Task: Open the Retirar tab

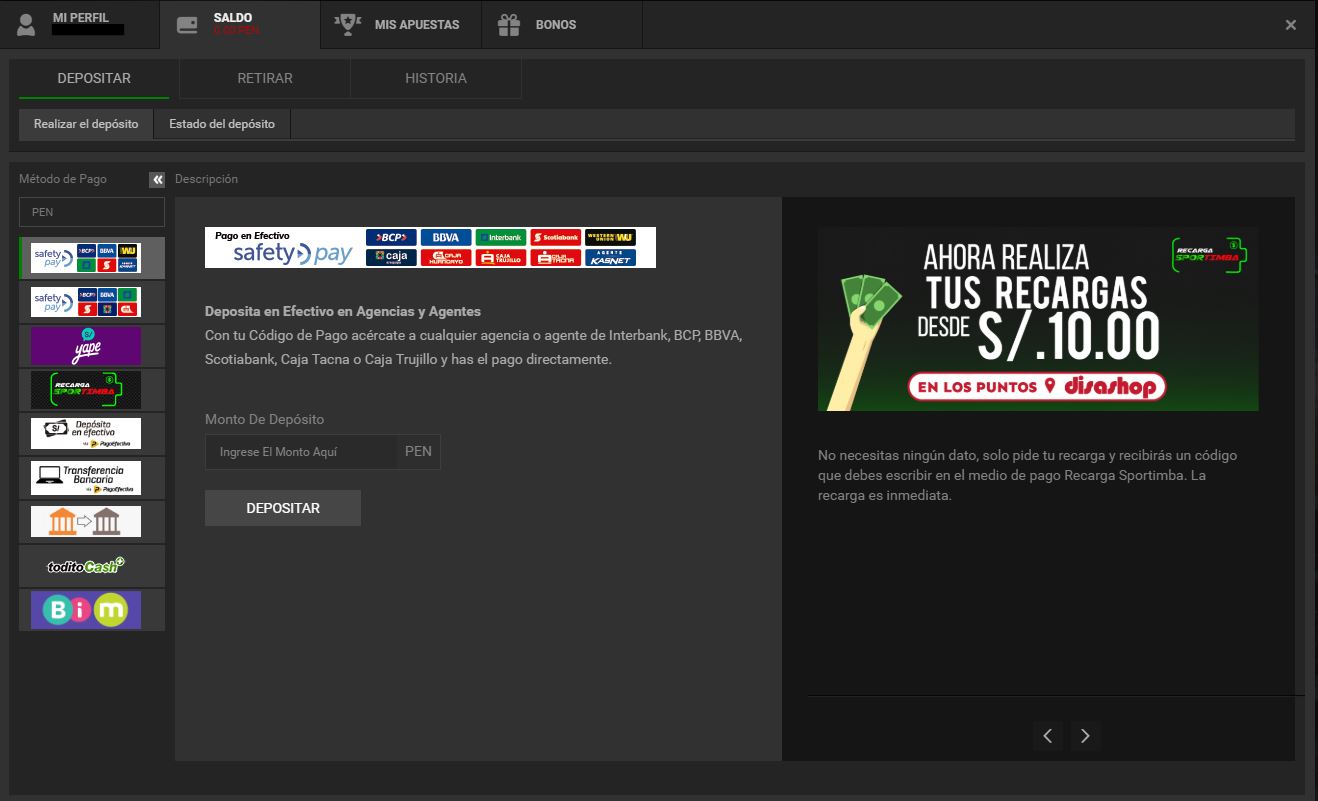Action: pos(265,78)
